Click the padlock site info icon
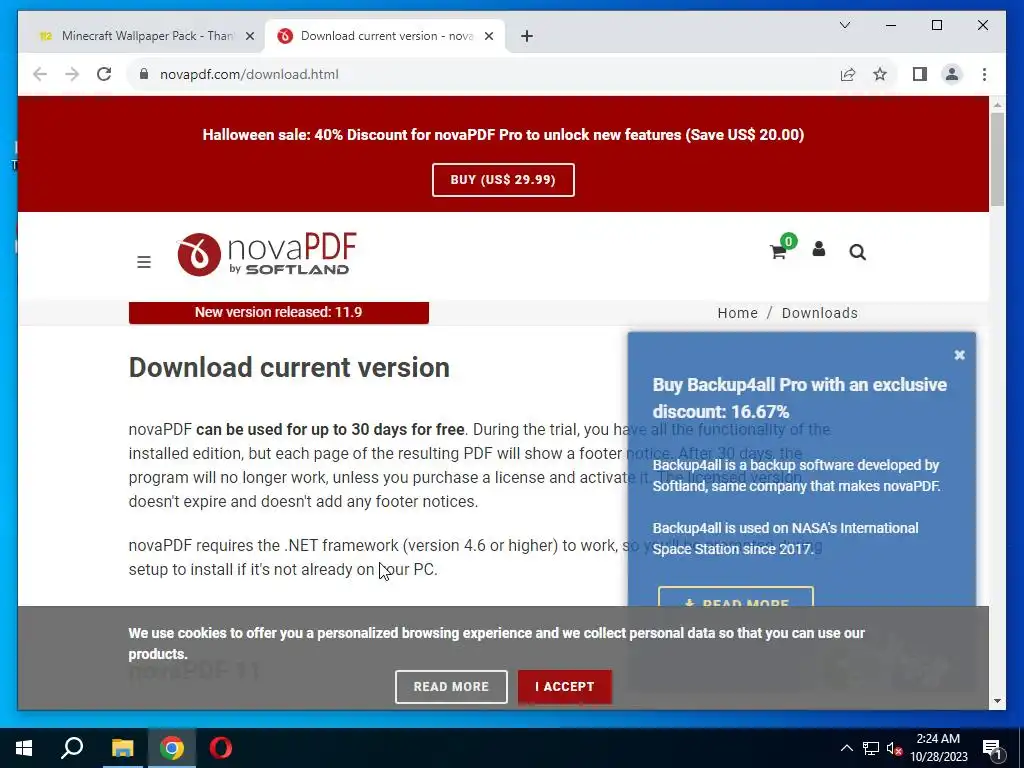 [144, 74]
